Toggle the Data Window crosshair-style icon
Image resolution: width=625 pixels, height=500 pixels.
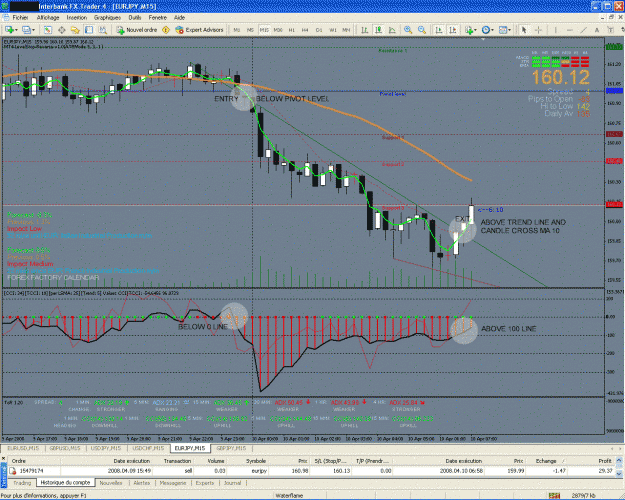[x=61, y=30]
